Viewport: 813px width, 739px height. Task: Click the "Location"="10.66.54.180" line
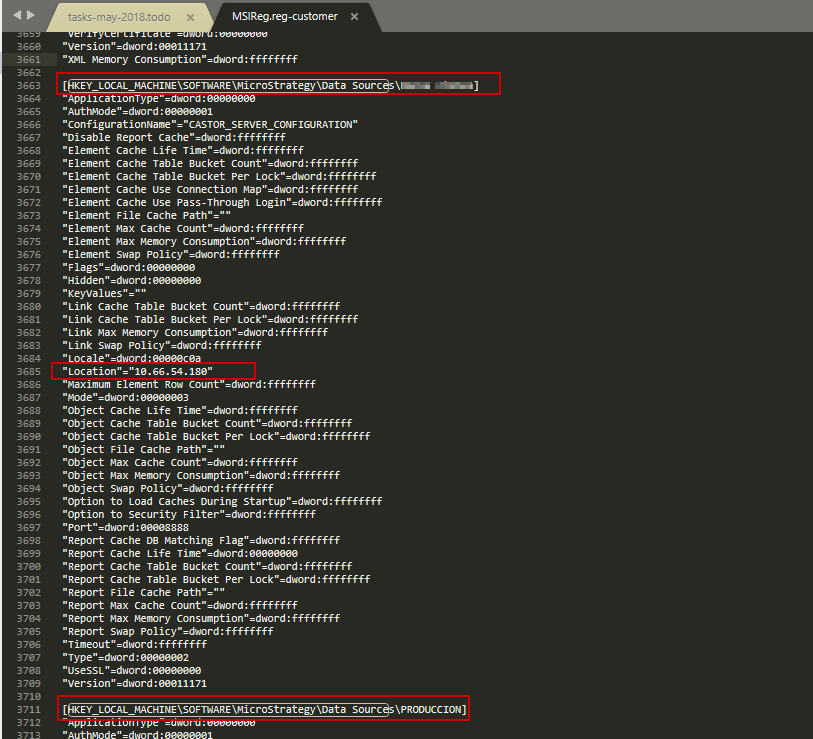137,371
